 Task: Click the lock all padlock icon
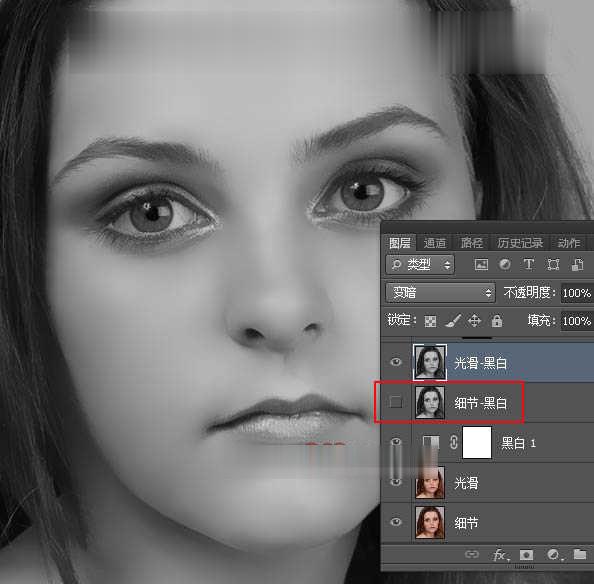[497, 321]
